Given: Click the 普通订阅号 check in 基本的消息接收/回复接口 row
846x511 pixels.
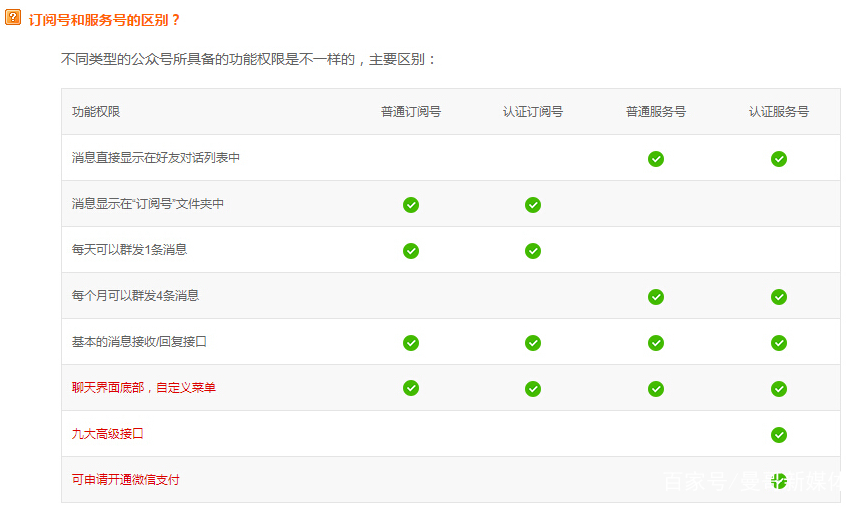Looking at the screenshot, I should [411, 343].
